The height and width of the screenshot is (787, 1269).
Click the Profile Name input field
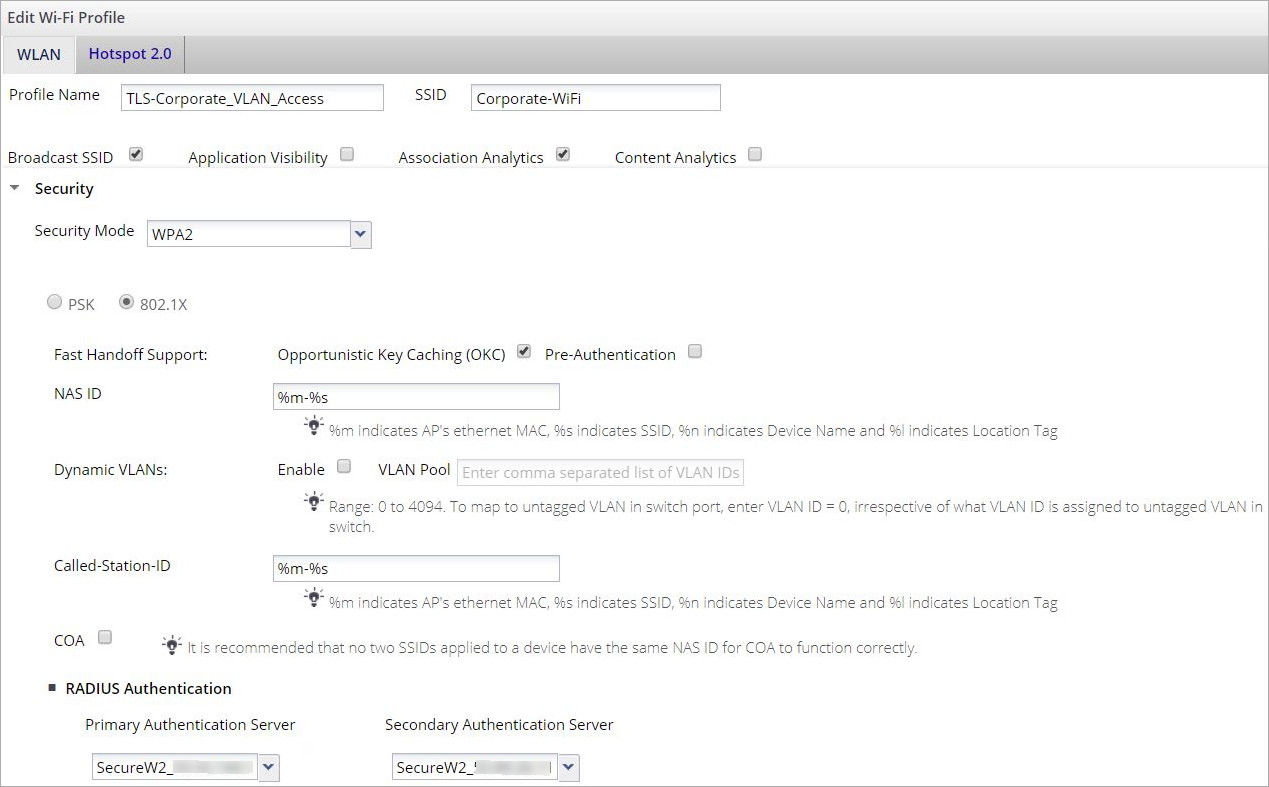pos(251,98)
